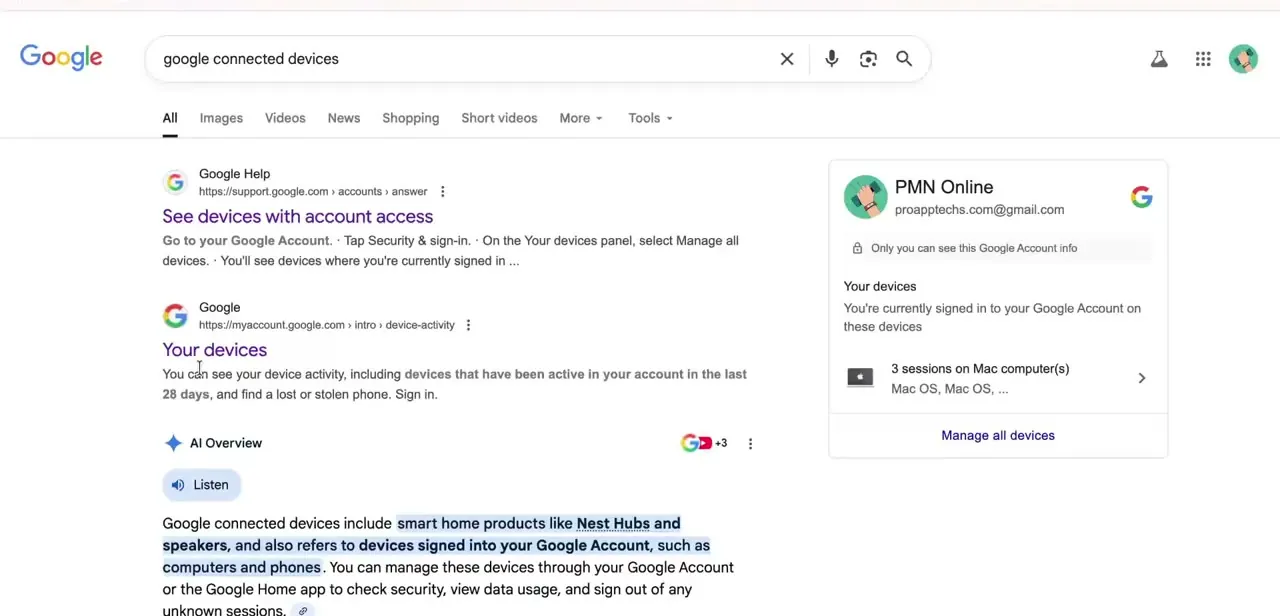Screen dimensions: 1280x616
Task: Switch to the Short videos tab
Action: click(x=499, y=118)
